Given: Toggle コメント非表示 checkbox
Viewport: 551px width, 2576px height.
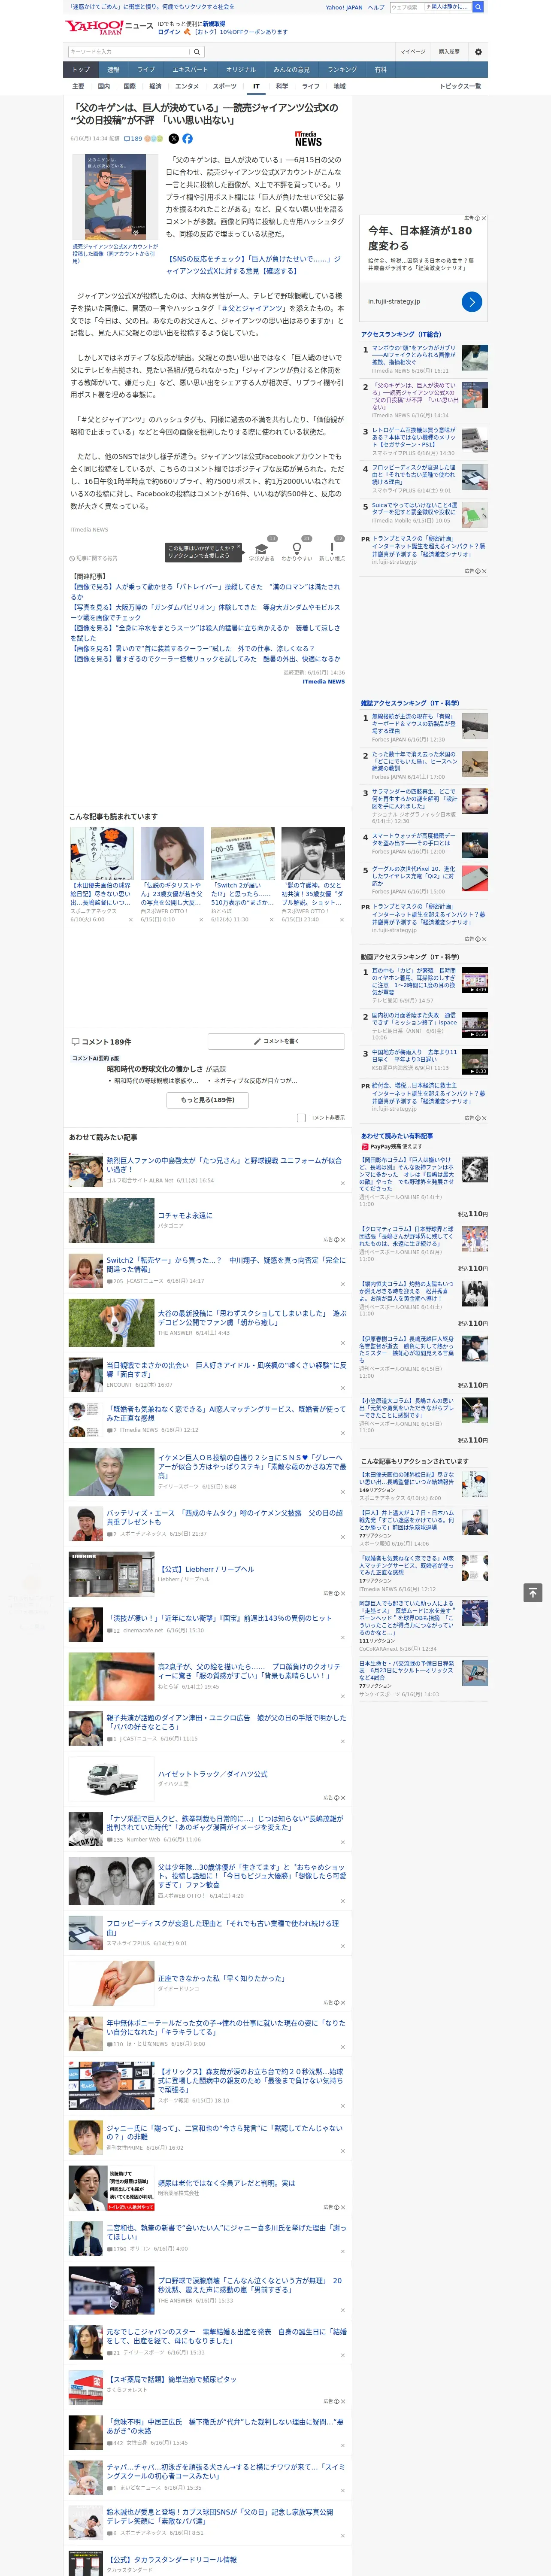Looking at the screenshot, I should coord(301,1117).
